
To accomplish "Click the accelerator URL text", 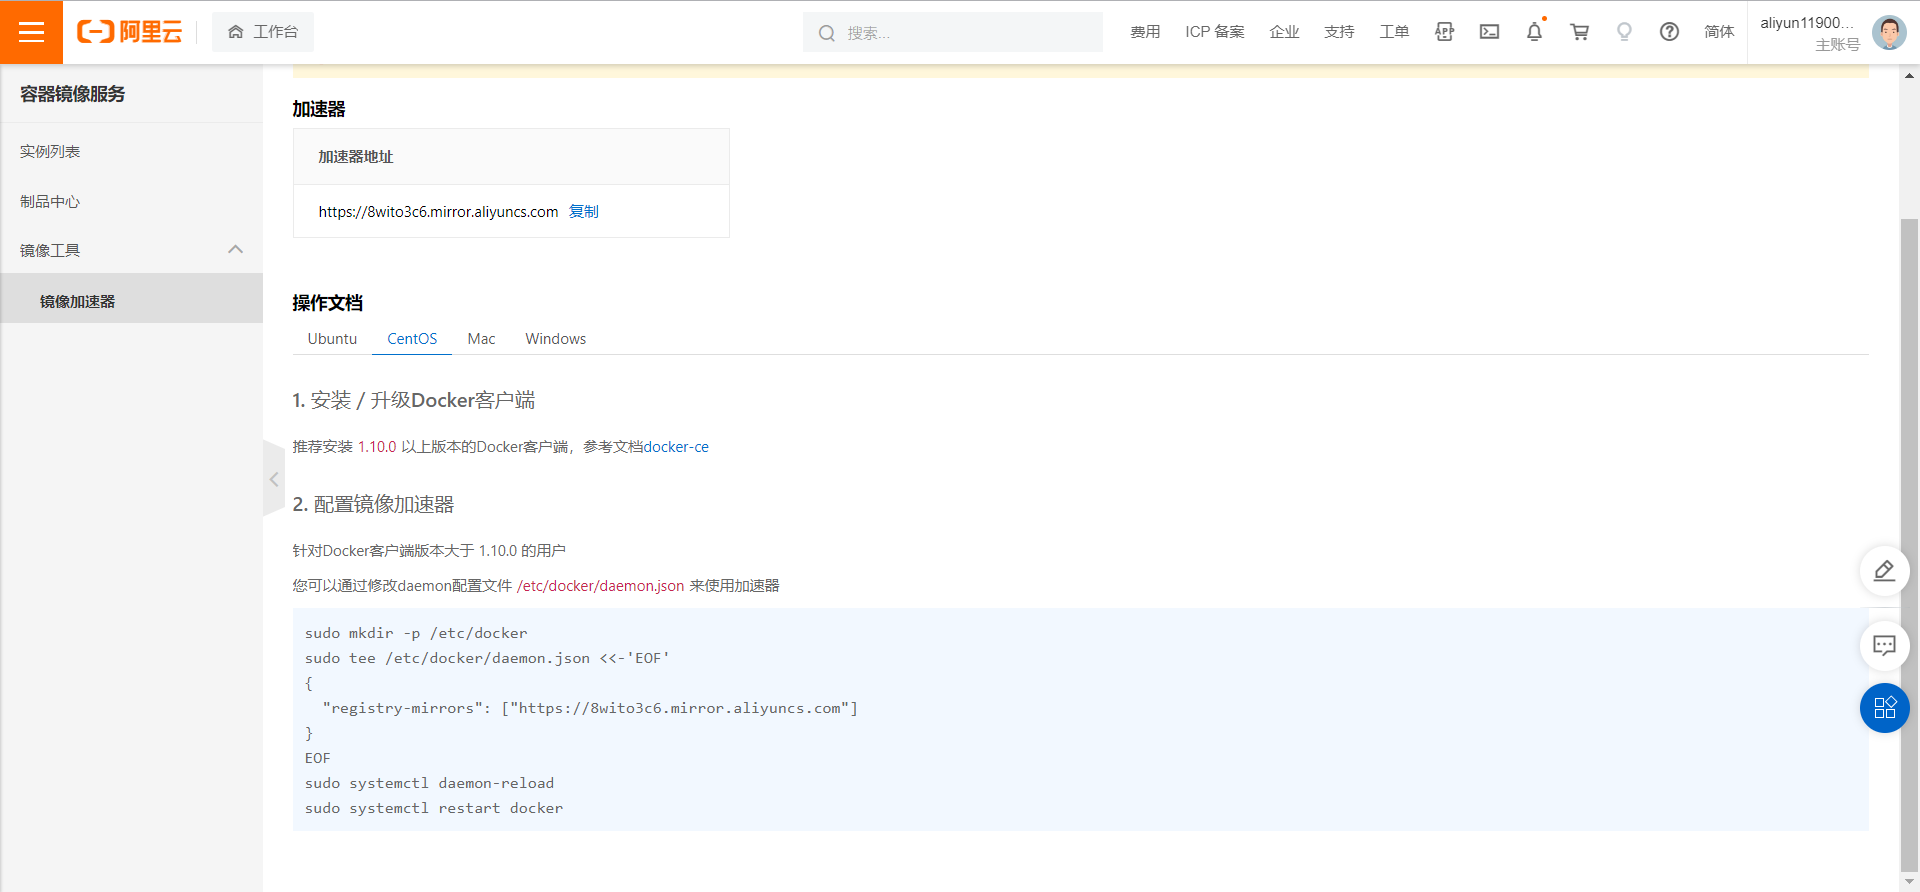I will [438, 211].
